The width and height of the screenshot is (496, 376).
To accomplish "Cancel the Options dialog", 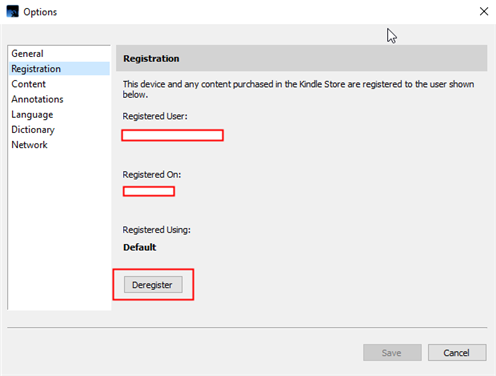I will [457, 353].
